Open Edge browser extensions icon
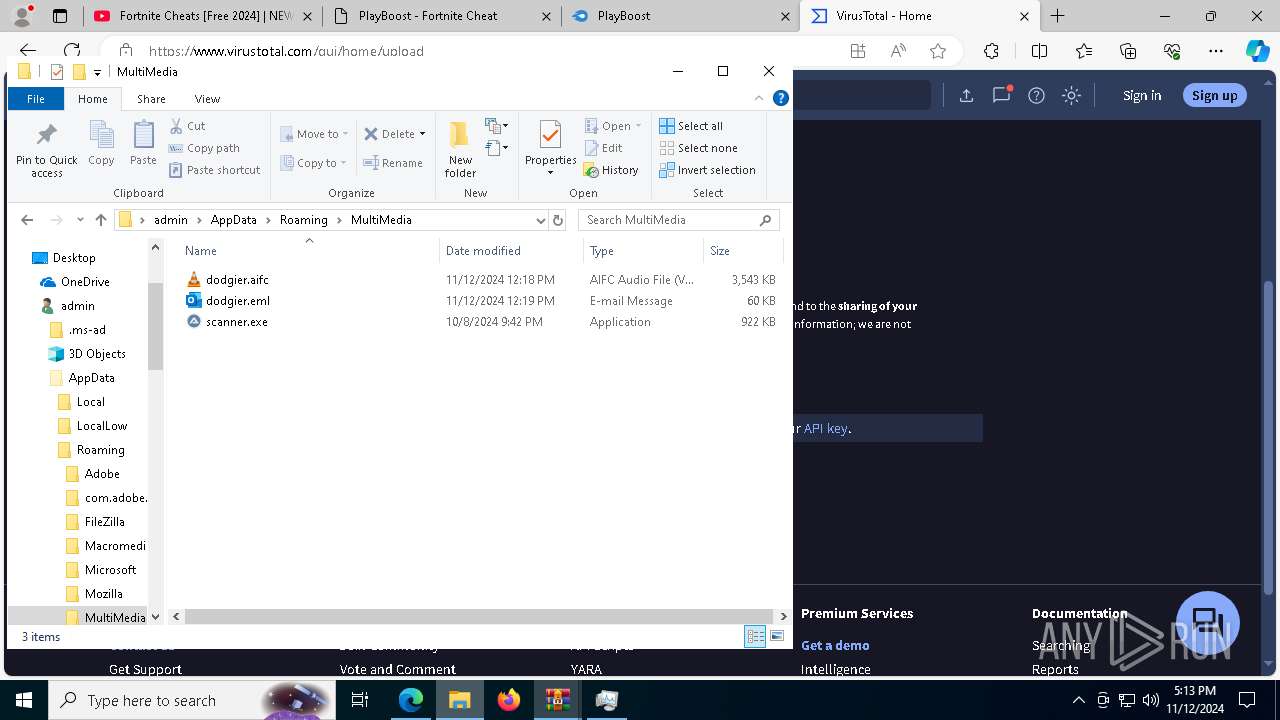The width and height of the screenshot is (1280, 720). point(991,51)
